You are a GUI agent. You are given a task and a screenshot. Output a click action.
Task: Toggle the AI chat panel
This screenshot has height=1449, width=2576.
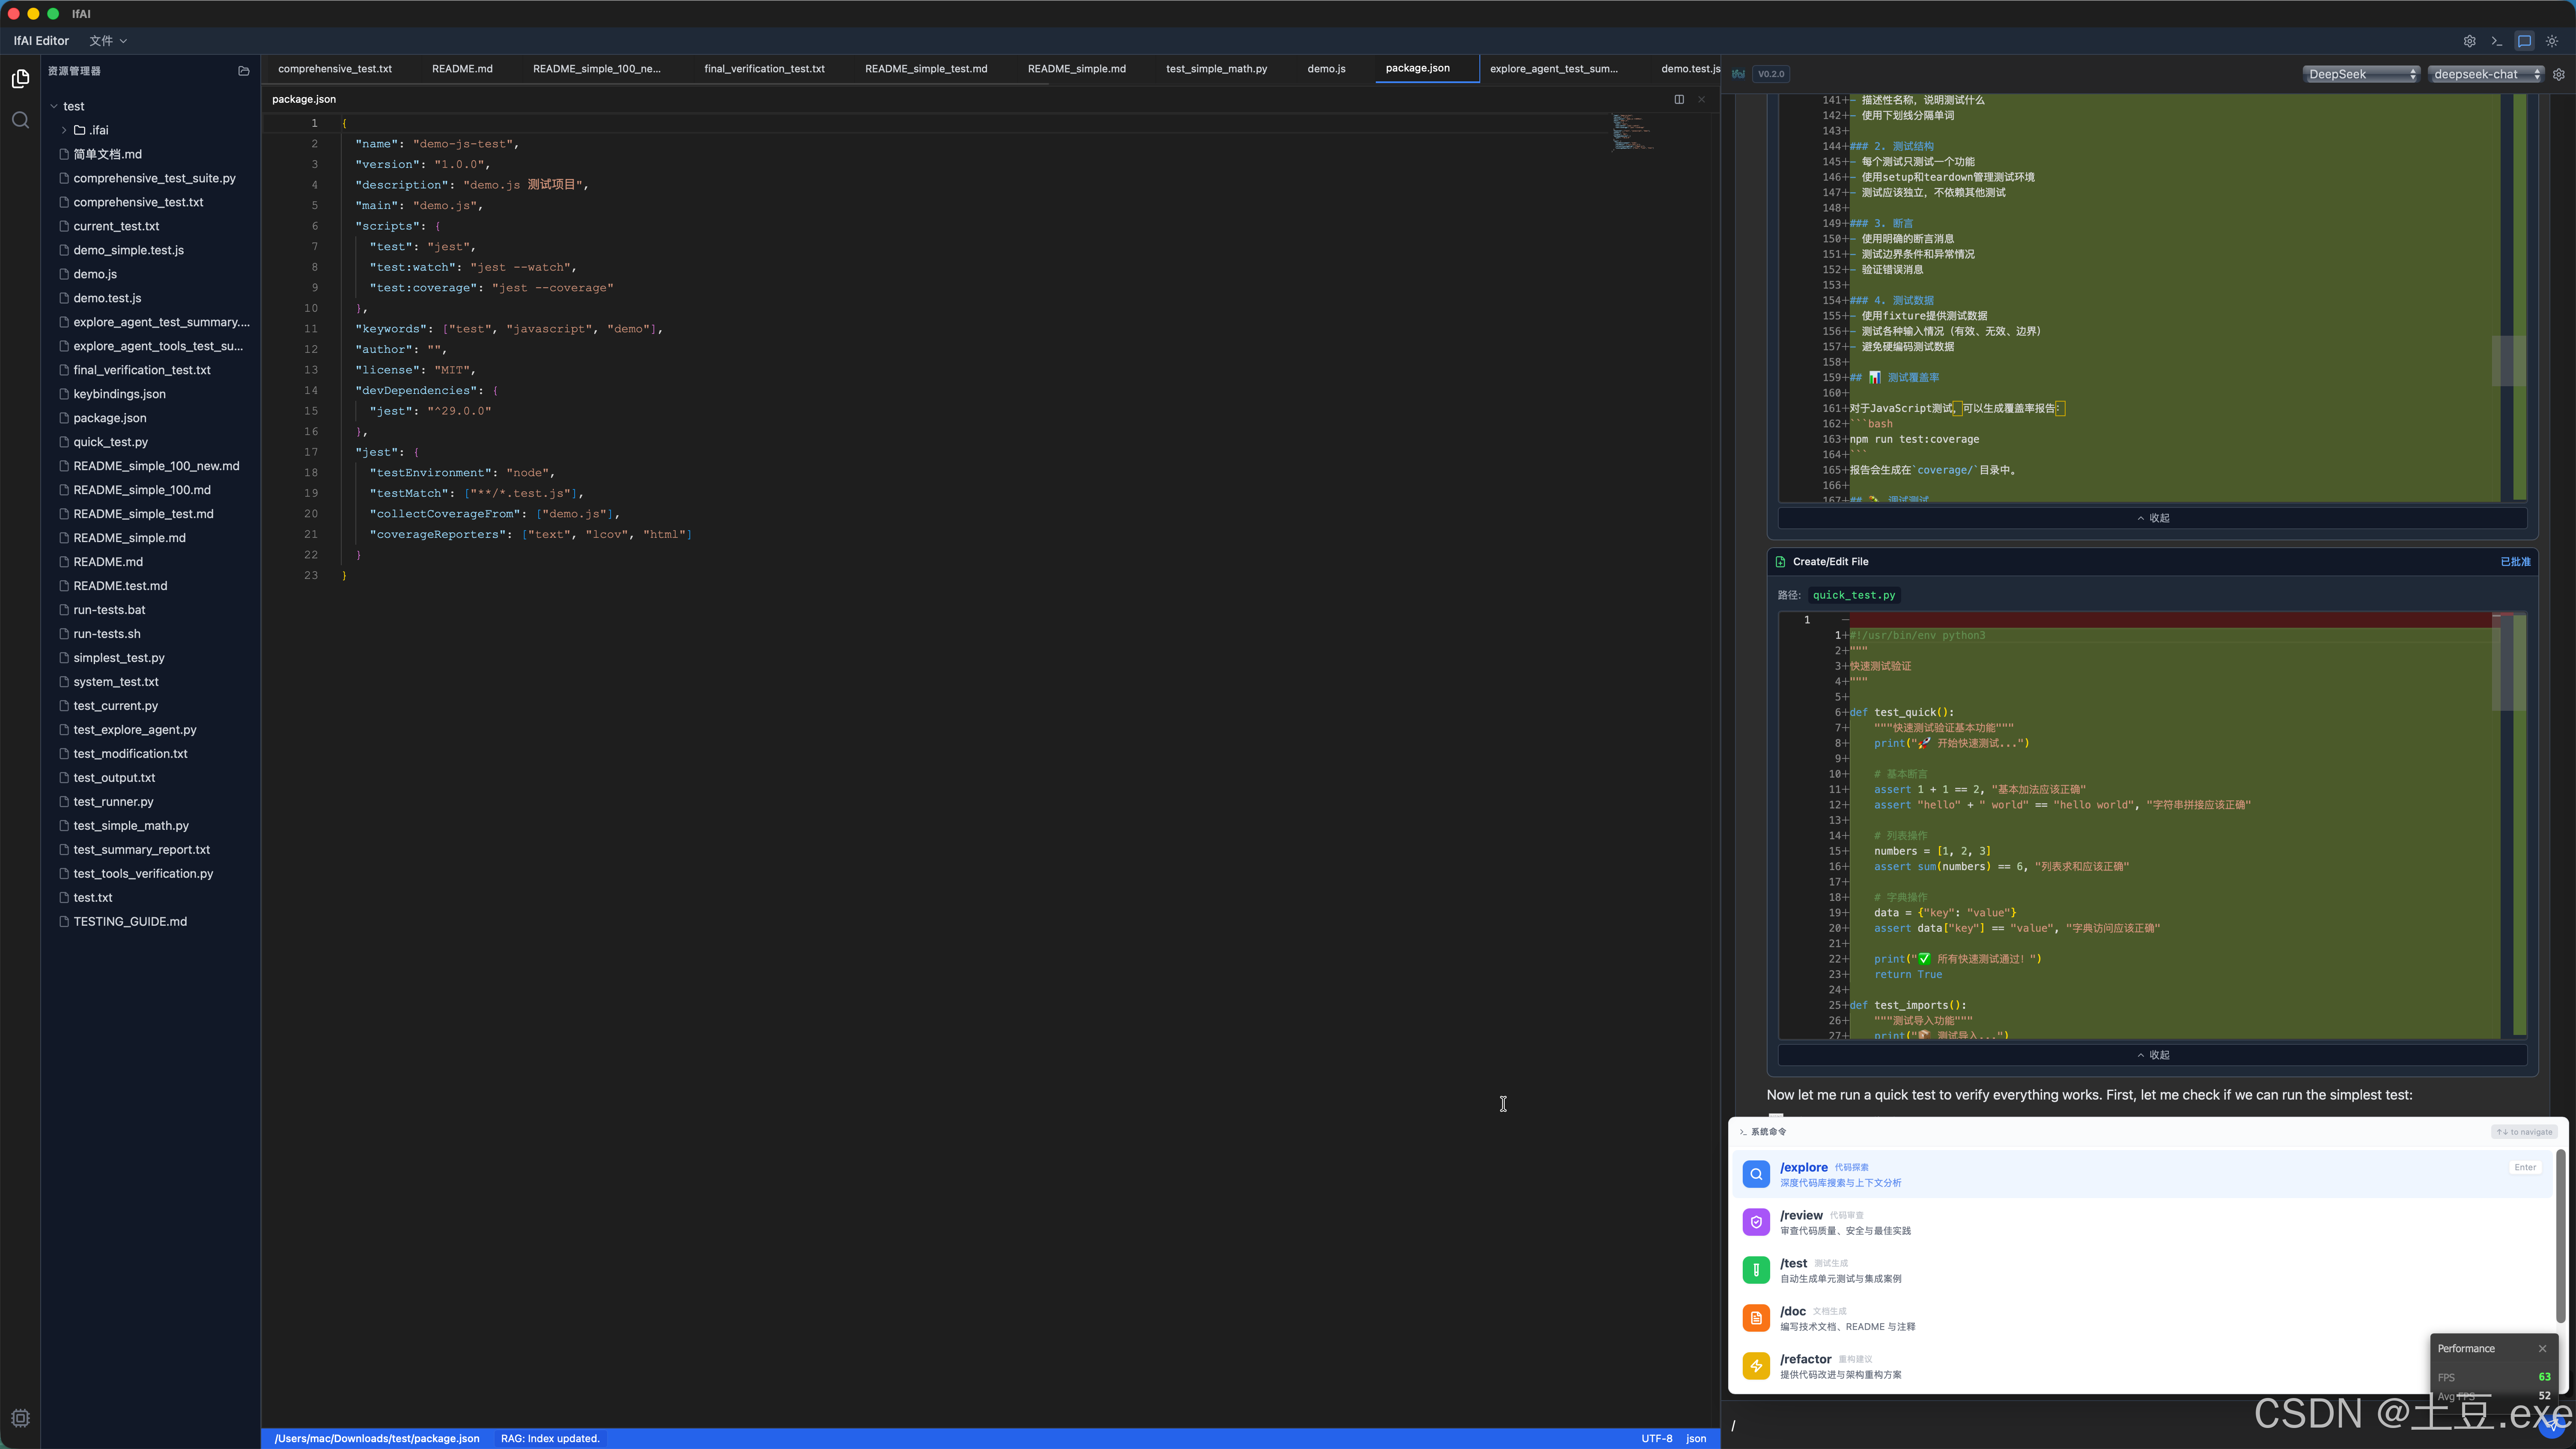[x=2524, y=41]
